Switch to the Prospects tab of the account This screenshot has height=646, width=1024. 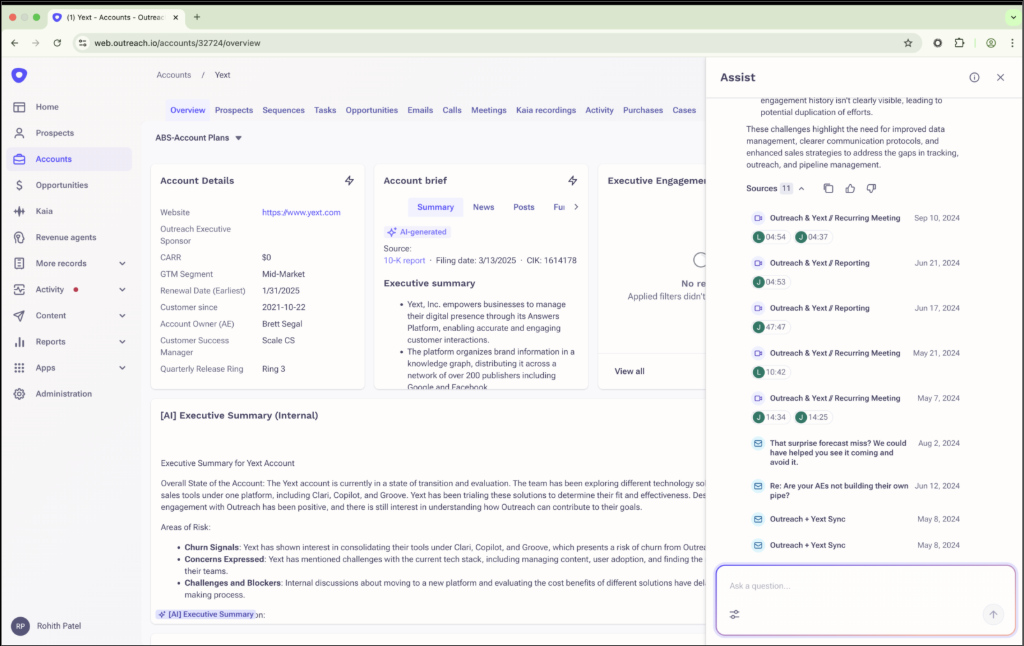[234, 110]
